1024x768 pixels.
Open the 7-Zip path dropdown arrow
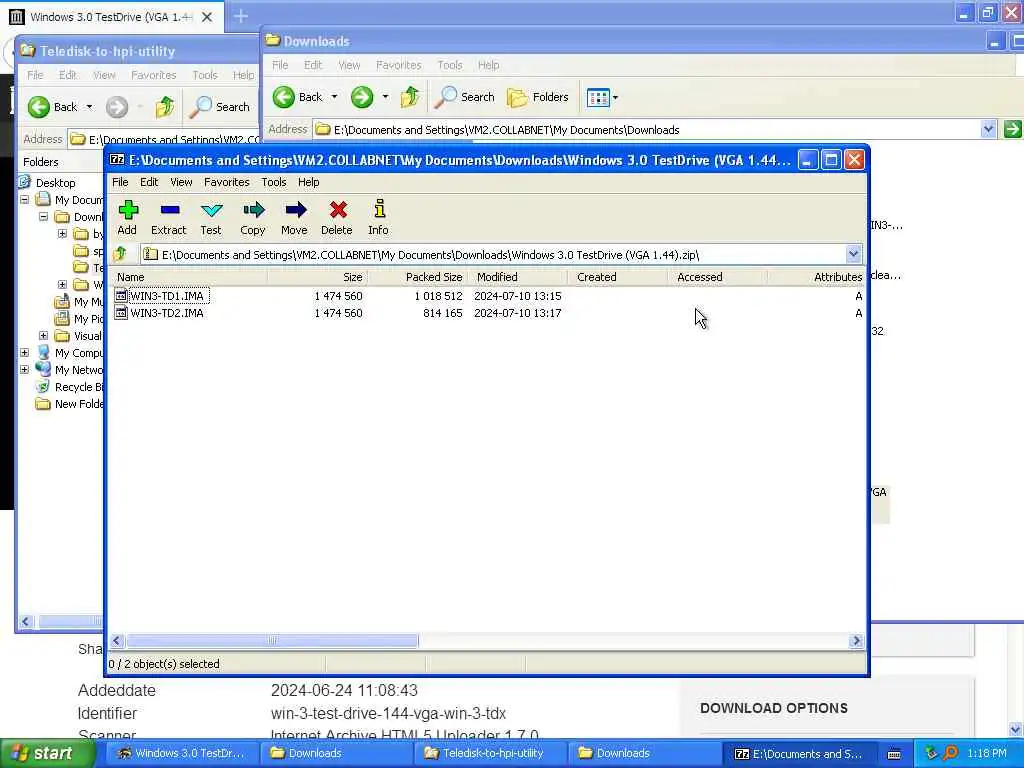point(853,254)
